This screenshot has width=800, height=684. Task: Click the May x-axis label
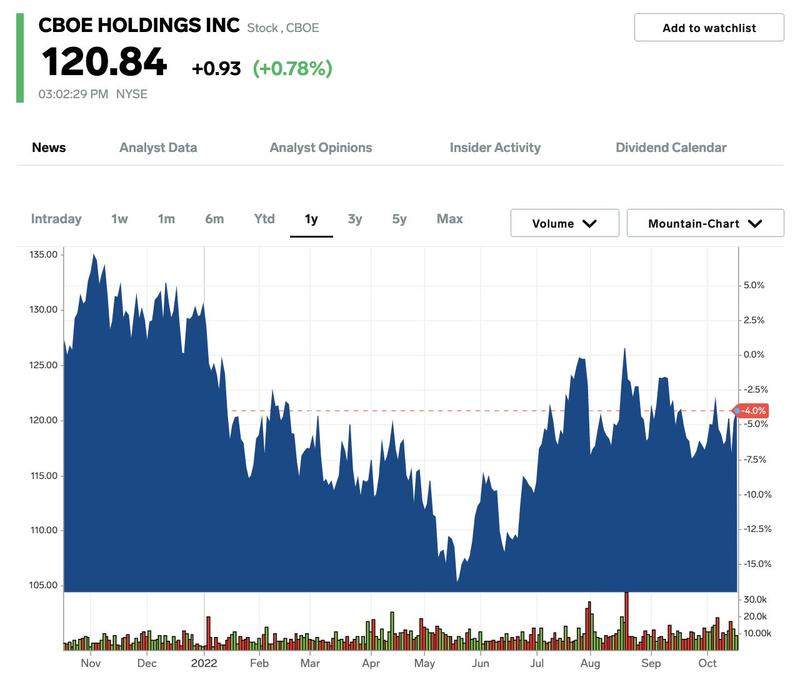[424, 663]
